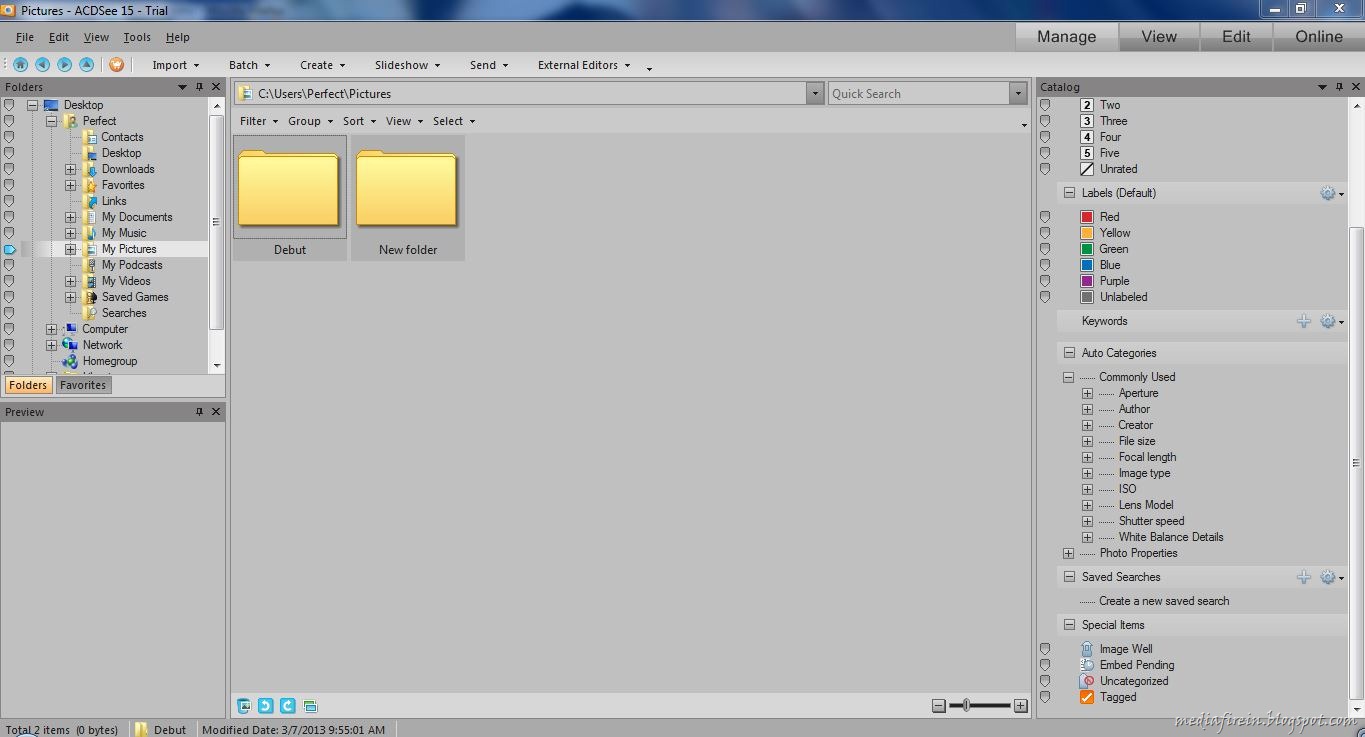Click the compare images icon in bottom toolbar
The width and height of the screenshot is (1365, 737).
(x=310, y=705)
